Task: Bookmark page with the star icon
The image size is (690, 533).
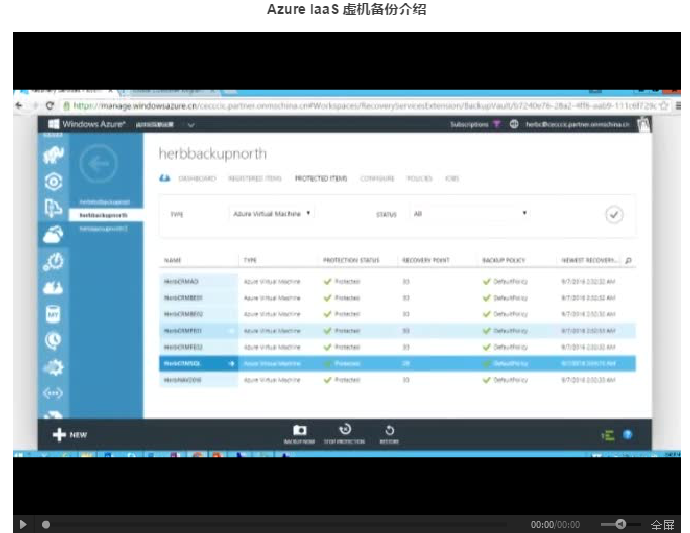Action: pyautogui.click(x=664, y=106)
